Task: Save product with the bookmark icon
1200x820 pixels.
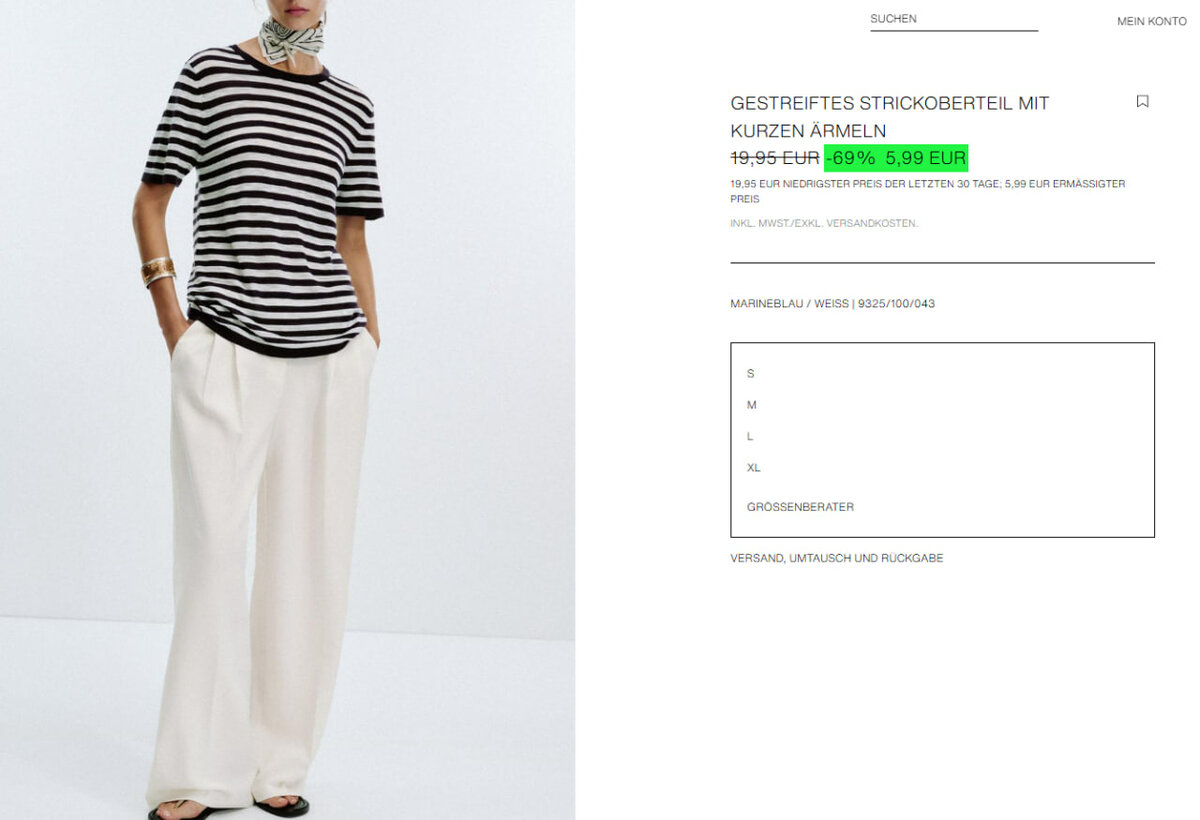Action: pyautogui.click(x=1142, y=101)
